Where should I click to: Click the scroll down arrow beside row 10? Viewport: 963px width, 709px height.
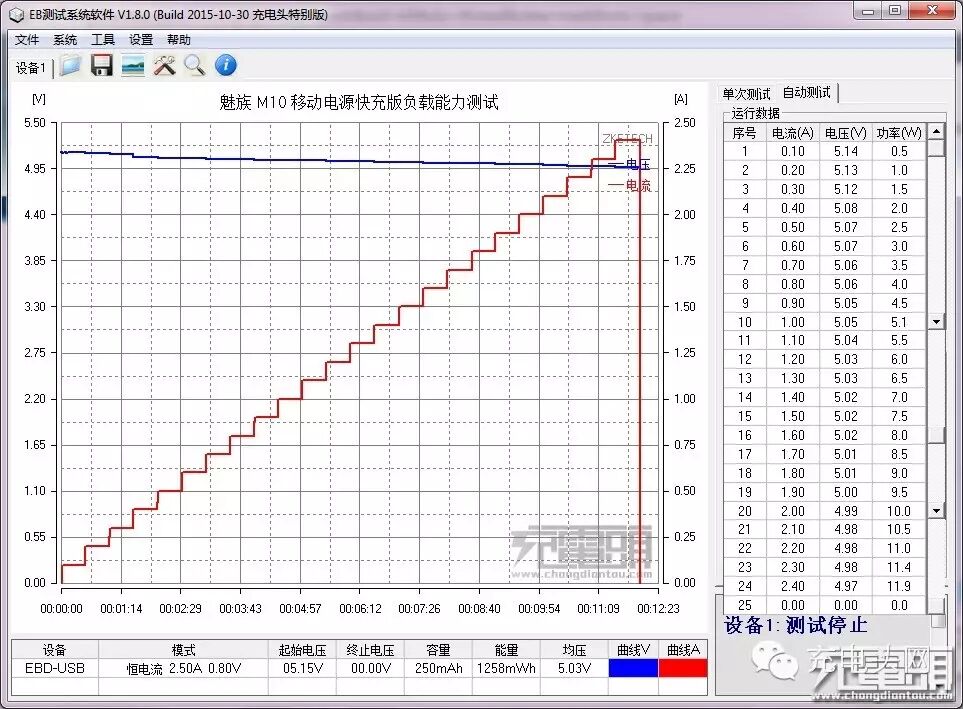(x=936, y=321)
